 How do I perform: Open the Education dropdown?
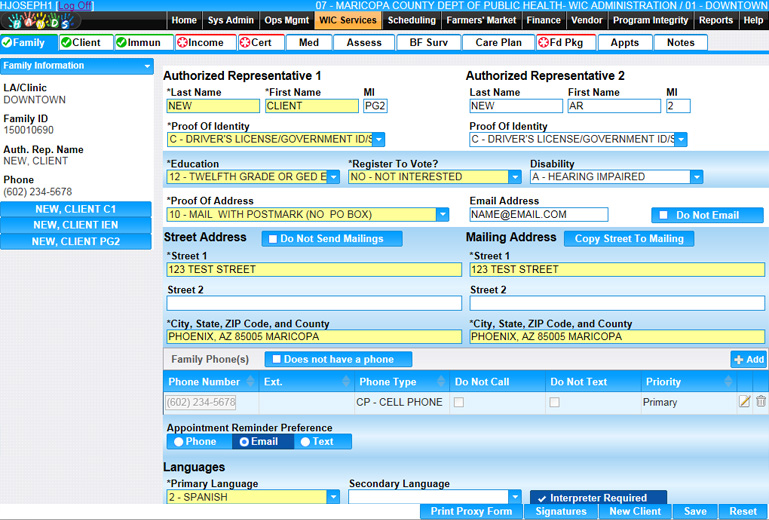coord(333,177)
